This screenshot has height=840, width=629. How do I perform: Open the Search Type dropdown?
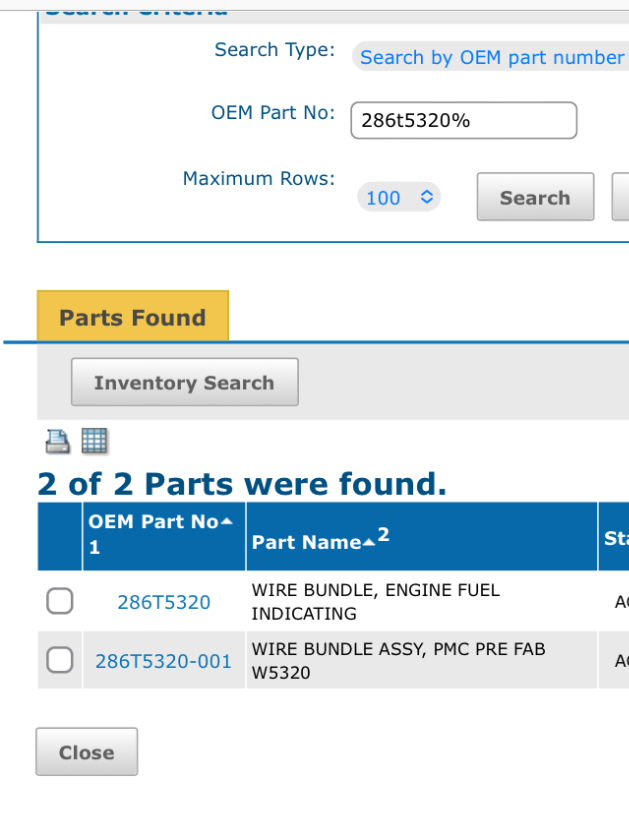pyautogui.click(x=491, y=58)
